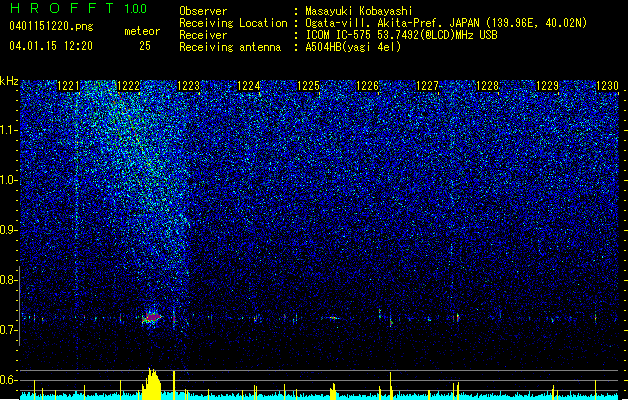Click the 1228 time marker
The height and width of the screenshot is (400, 629).
click(487, 86)
